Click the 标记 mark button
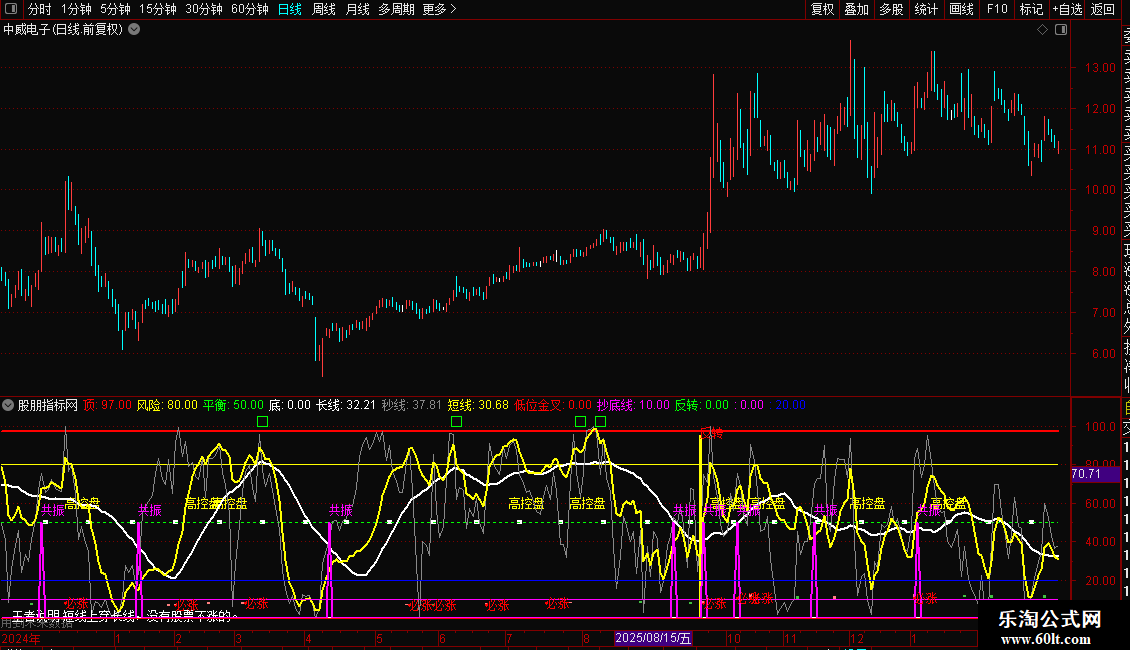This screenshot has height=650, width=1130. coord(1031,9)
